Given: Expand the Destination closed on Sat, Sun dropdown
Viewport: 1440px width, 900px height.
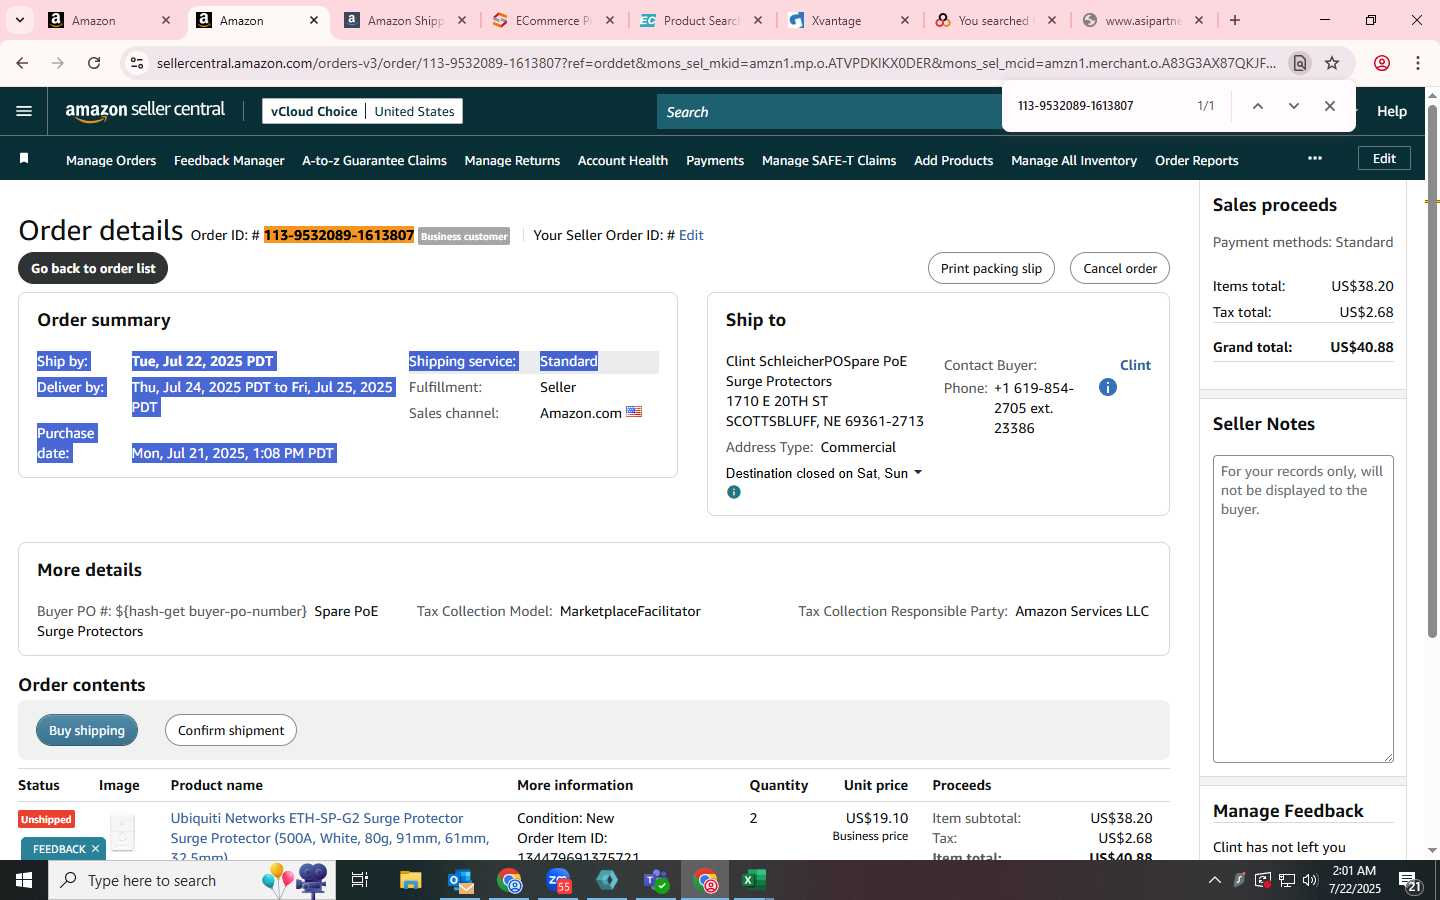Looking at the screenshot, I should (824, 473).
